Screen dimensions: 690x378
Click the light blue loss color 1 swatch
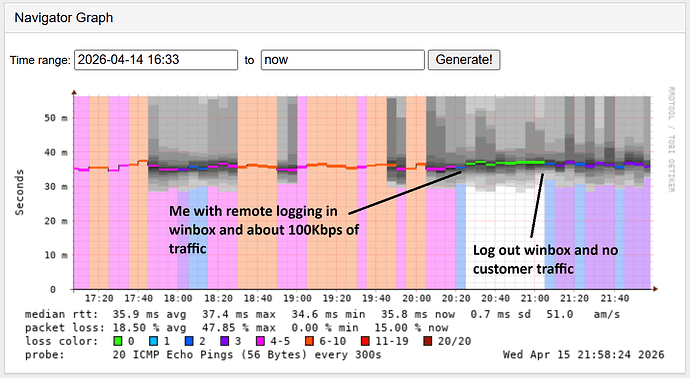click(x=153, y=341)
